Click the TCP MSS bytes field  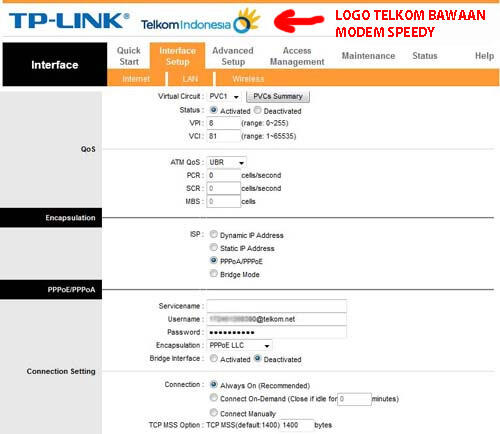tap(297, 425)
